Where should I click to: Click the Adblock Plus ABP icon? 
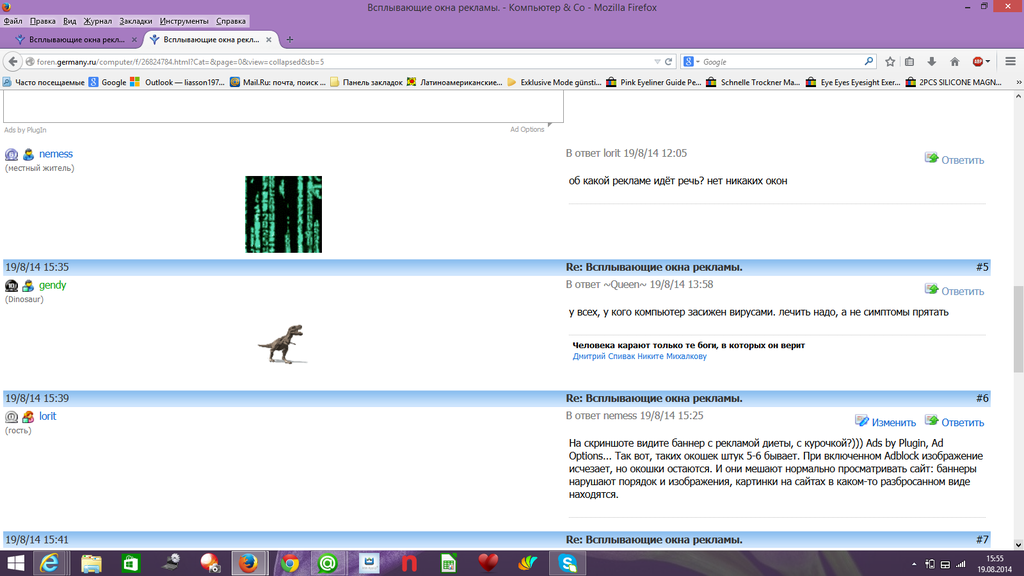coord(978,61)
